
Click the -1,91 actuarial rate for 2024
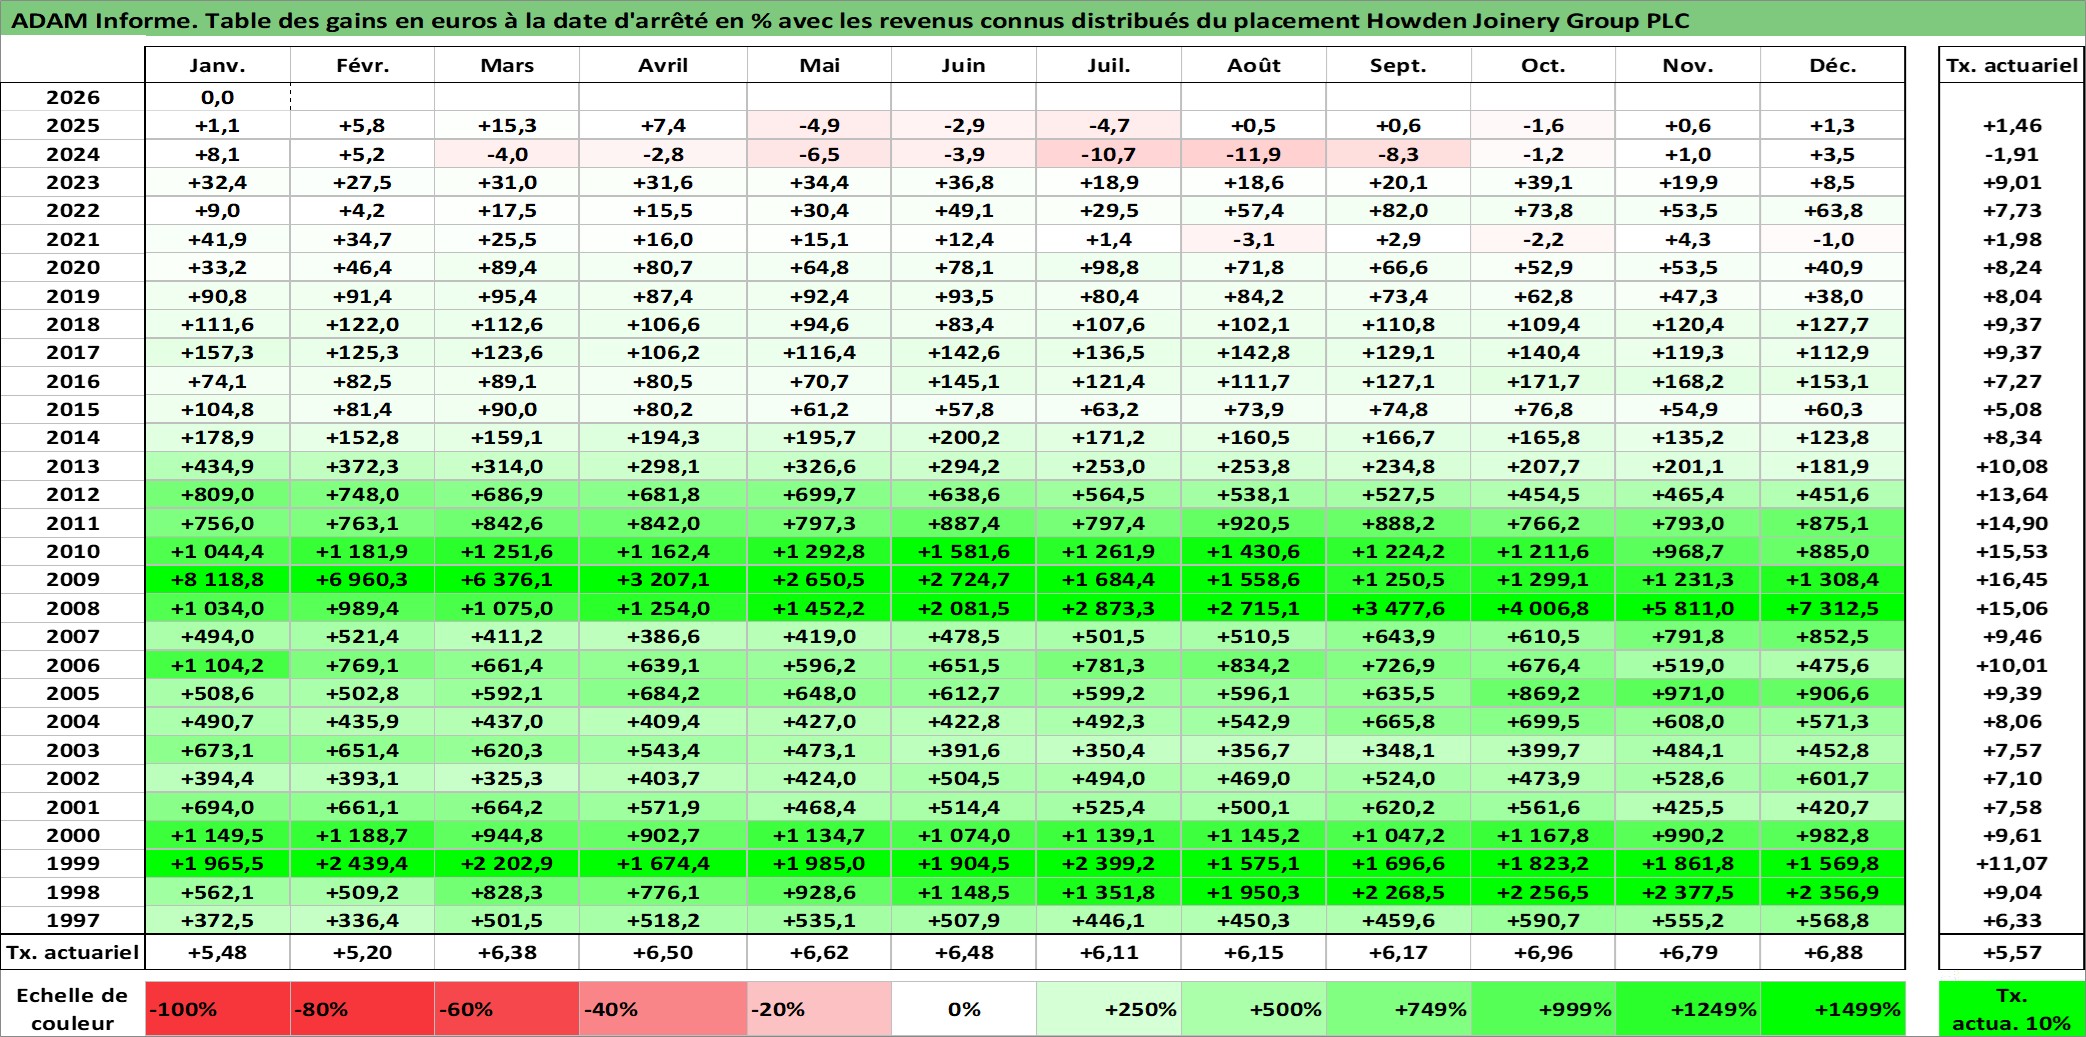[x=2011, y=154]
